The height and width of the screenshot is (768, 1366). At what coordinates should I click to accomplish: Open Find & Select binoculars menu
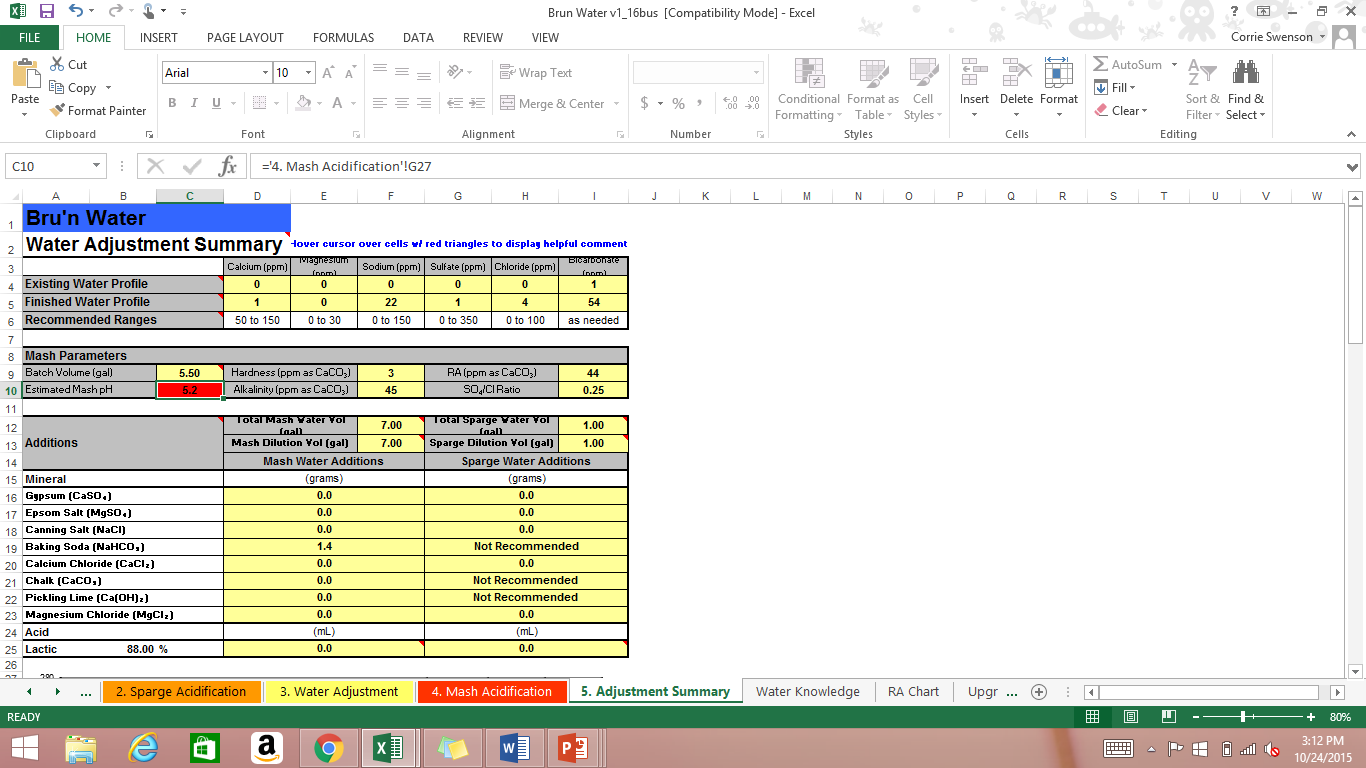[1246, 90]
